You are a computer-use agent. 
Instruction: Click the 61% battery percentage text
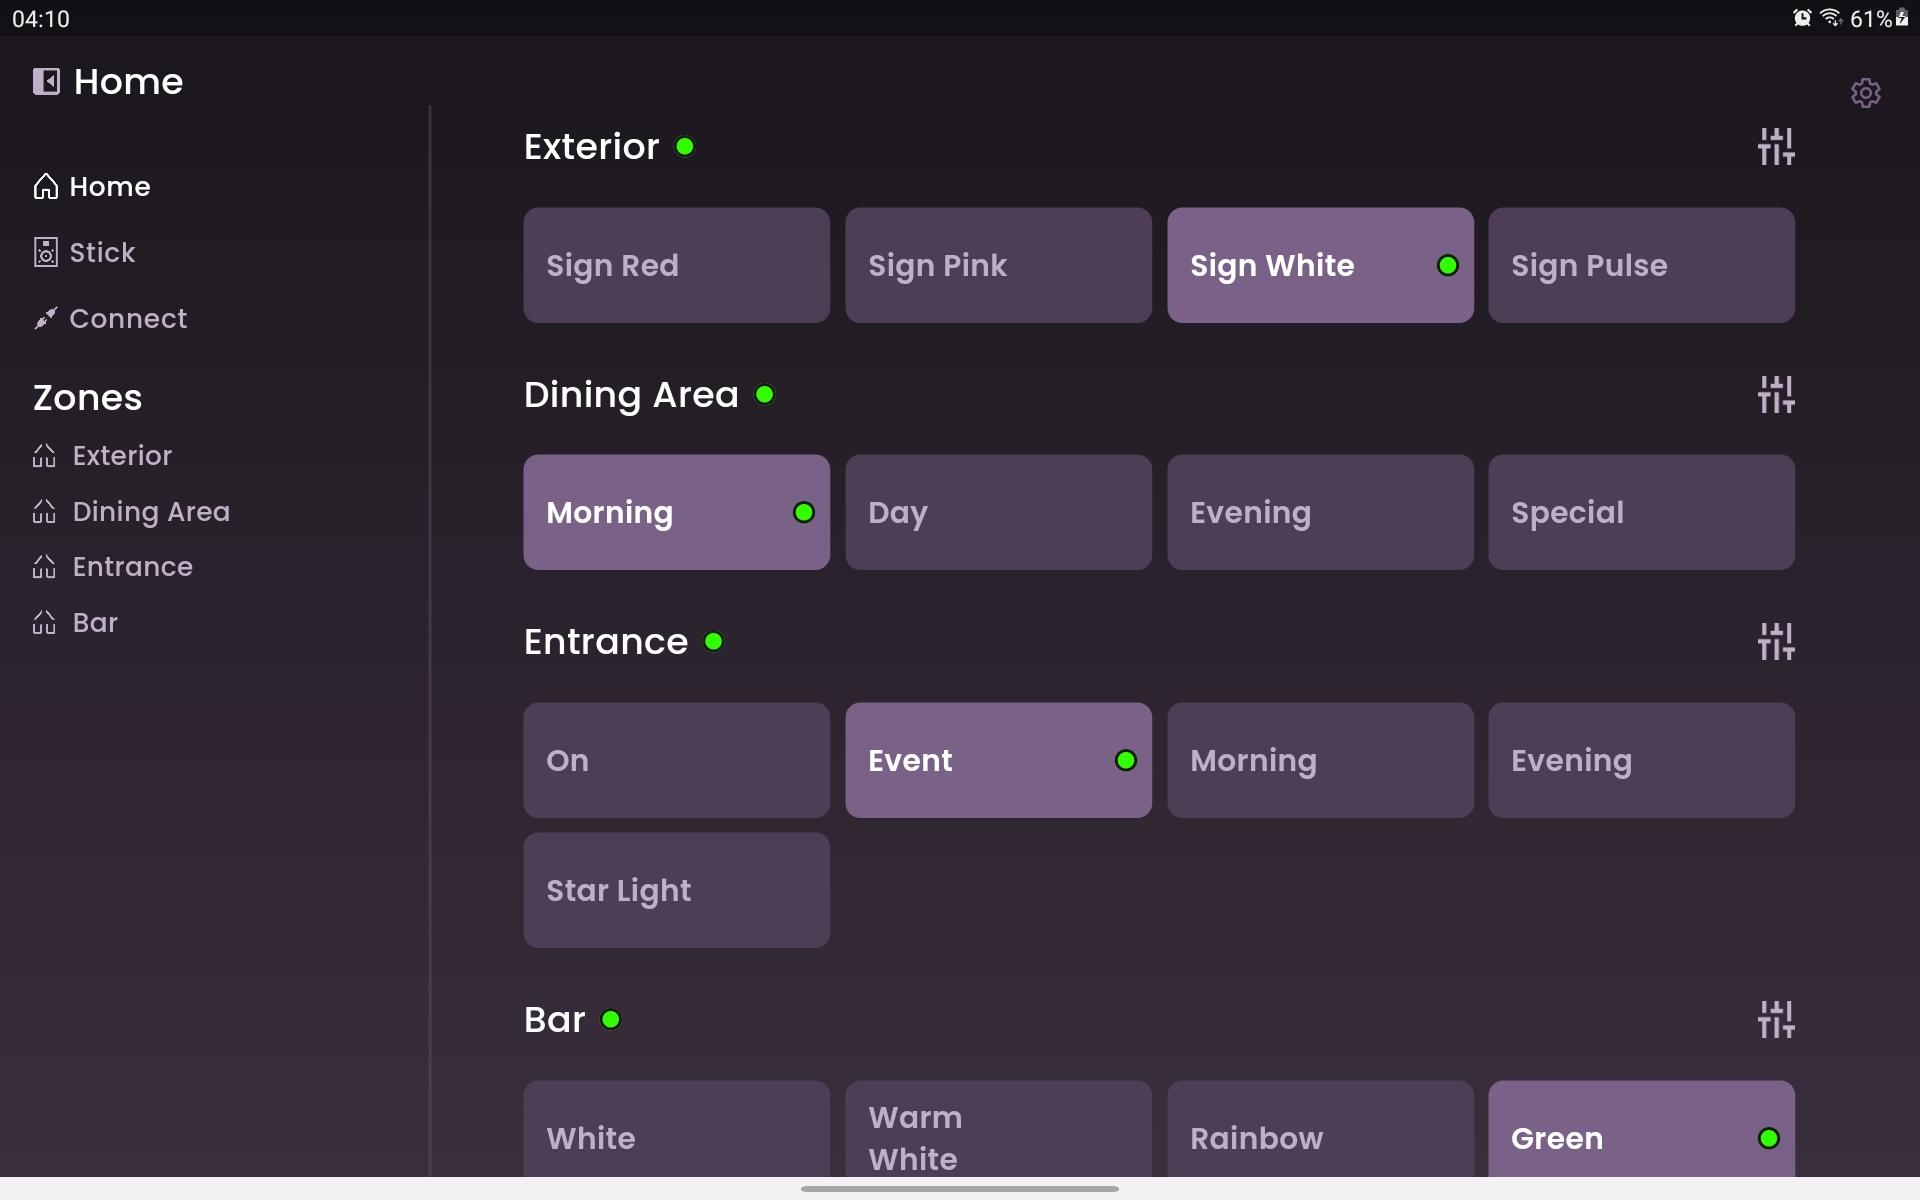tap(1870, 19)
